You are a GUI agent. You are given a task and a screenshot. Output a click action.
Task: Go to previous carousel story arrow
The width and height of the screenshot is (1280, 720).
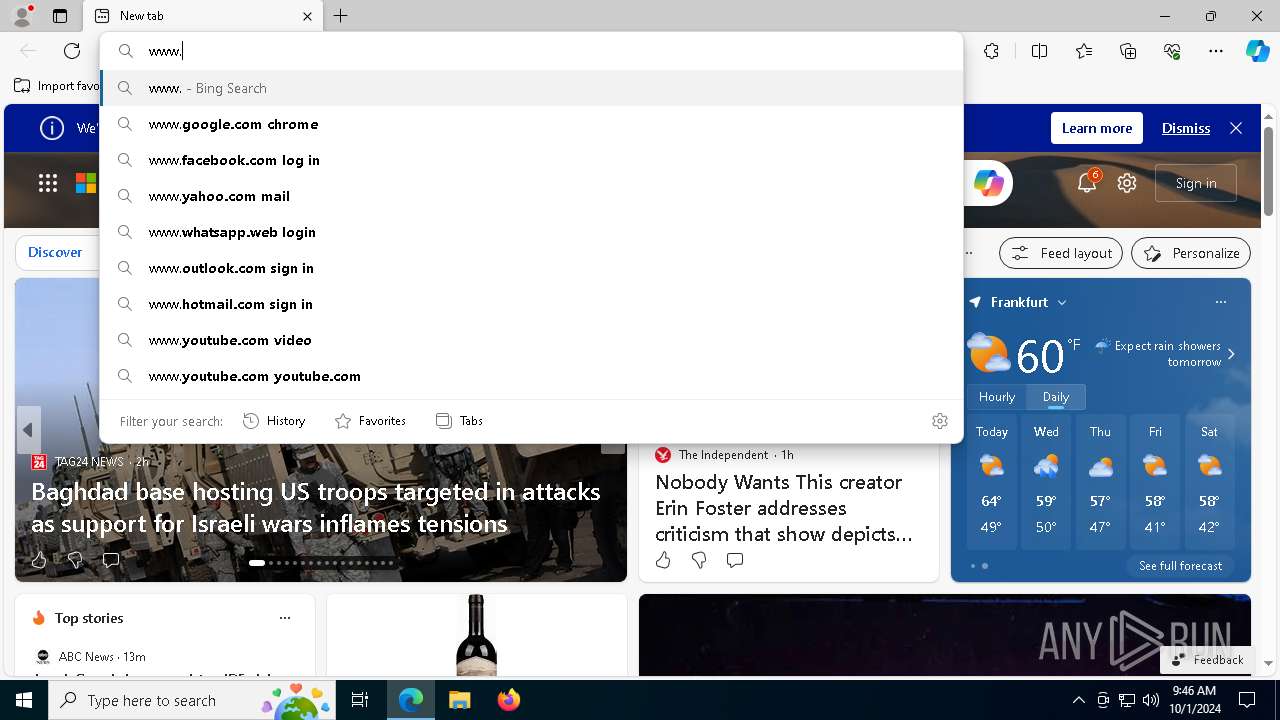pos(28,430)
